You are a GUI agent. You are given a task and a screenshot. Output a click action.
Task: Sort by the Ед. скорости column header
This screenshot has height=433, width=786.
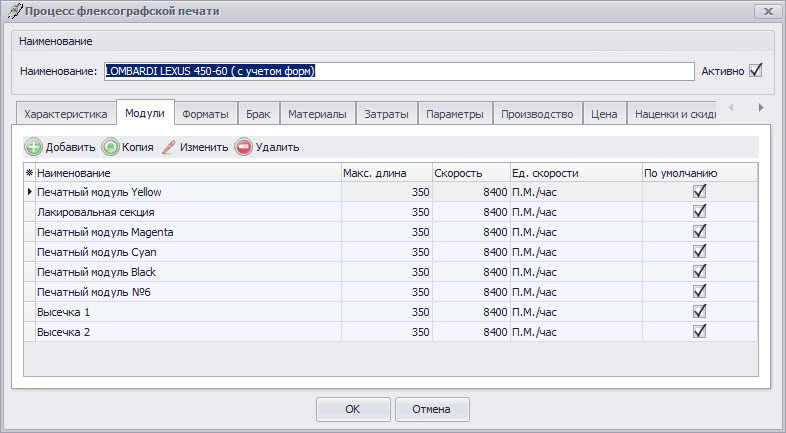tap(576, 173)
